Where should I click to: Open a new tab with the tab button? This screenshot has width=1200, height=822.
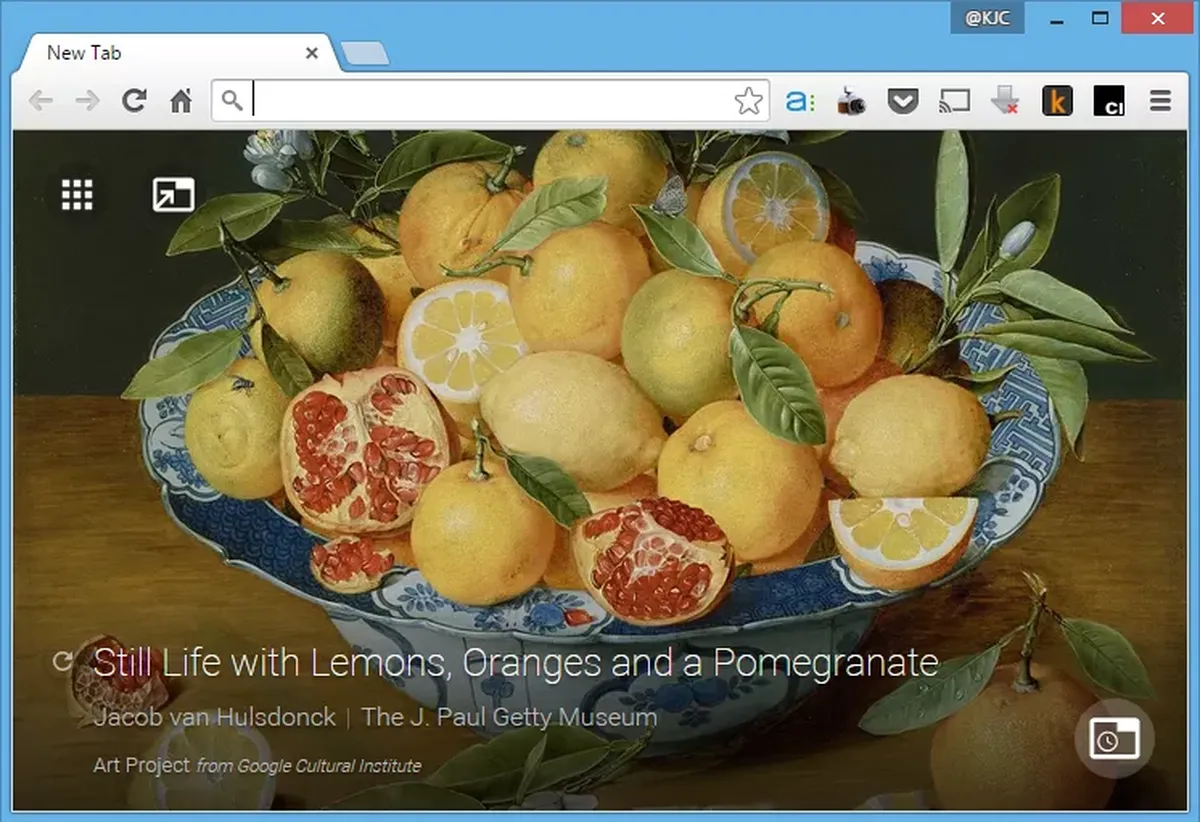coord(365,55)
